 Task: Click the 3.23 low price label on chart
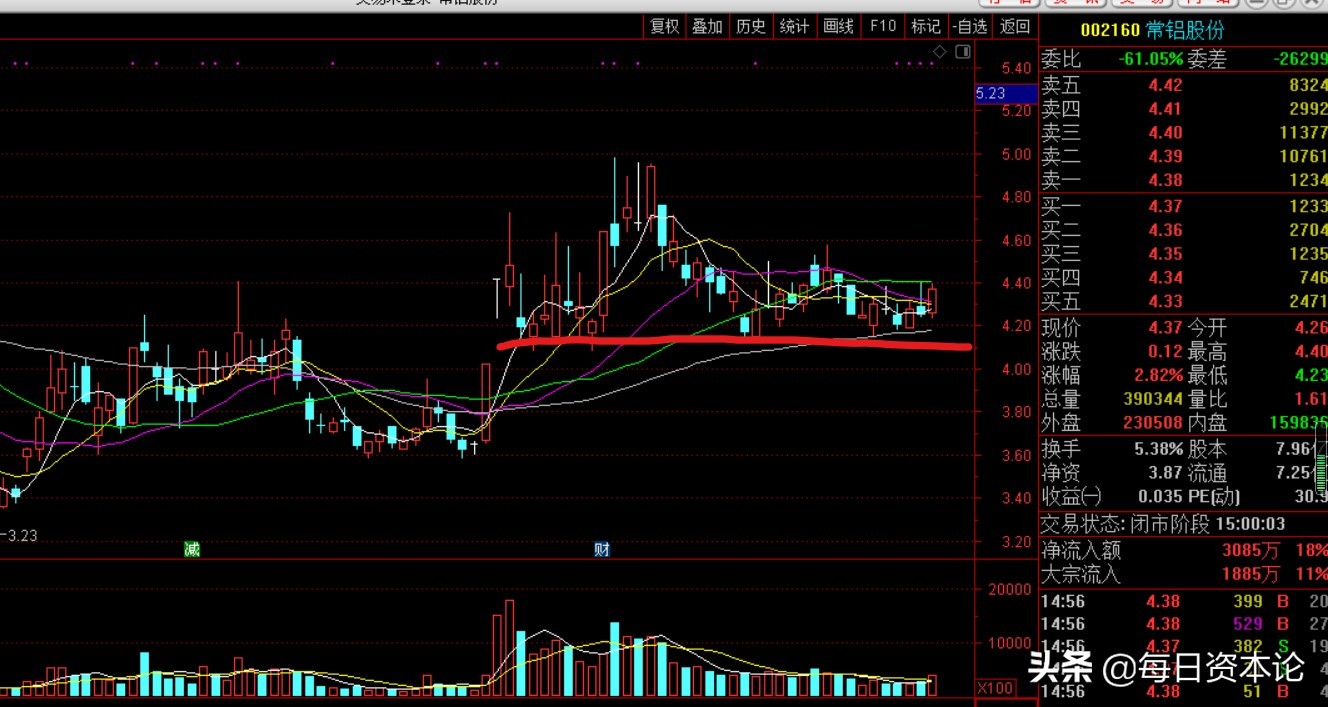pyautogui.click(x=22, y=536)
